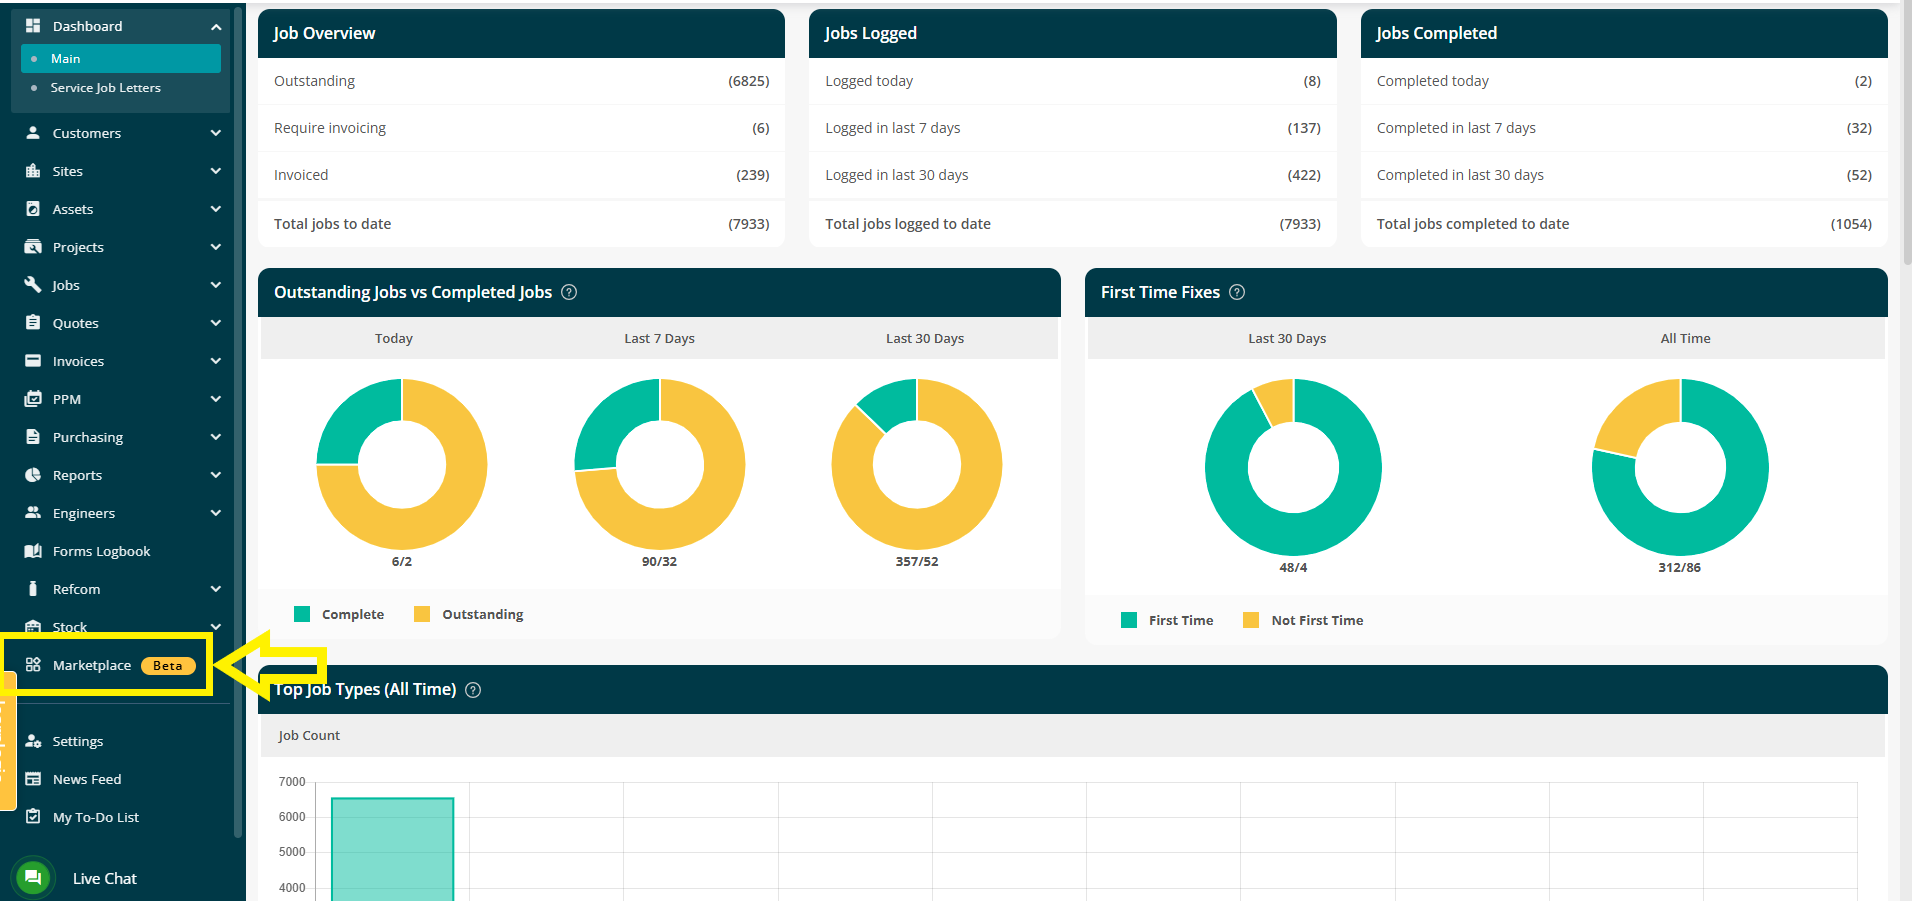The width and height of the screenshot is (1912, 901).
Task: Expand the PPM menu chevron
Action: (216, 399)
